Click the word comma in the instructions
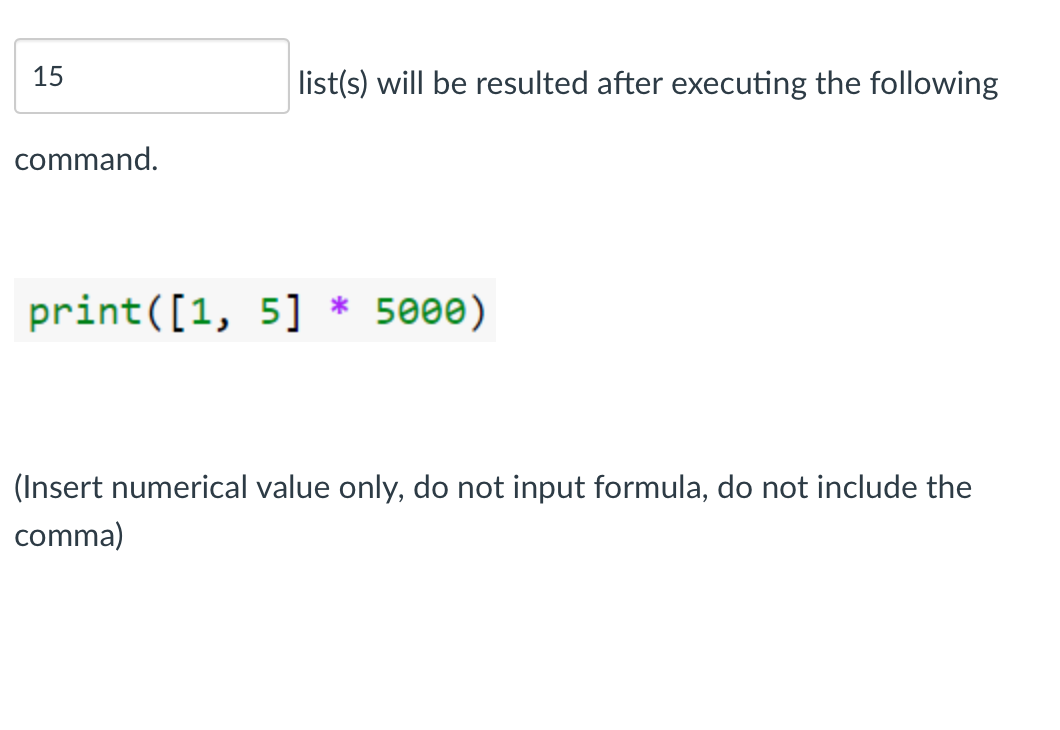This screenshot has height=730, width=1060. (60, 536)
